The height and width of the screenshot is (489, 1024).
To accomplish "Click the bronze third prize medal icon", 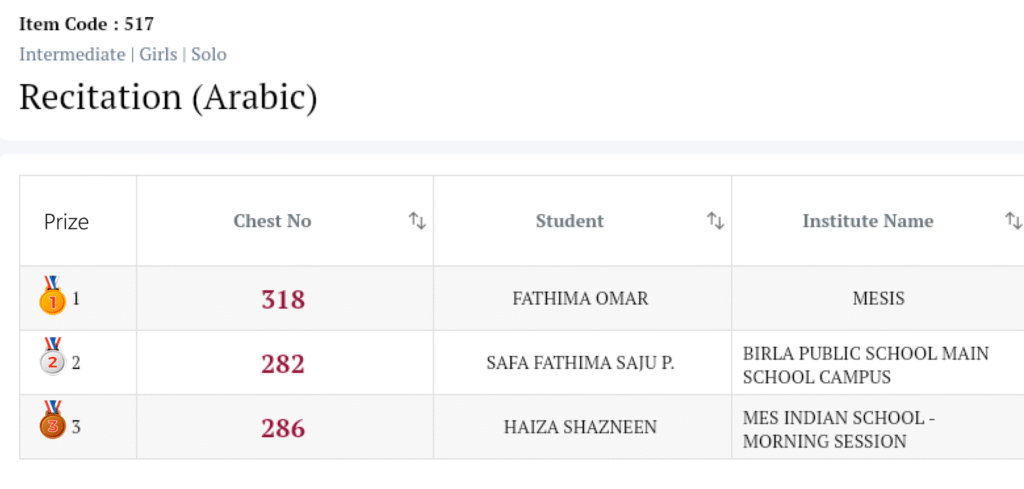I will 52,424.
